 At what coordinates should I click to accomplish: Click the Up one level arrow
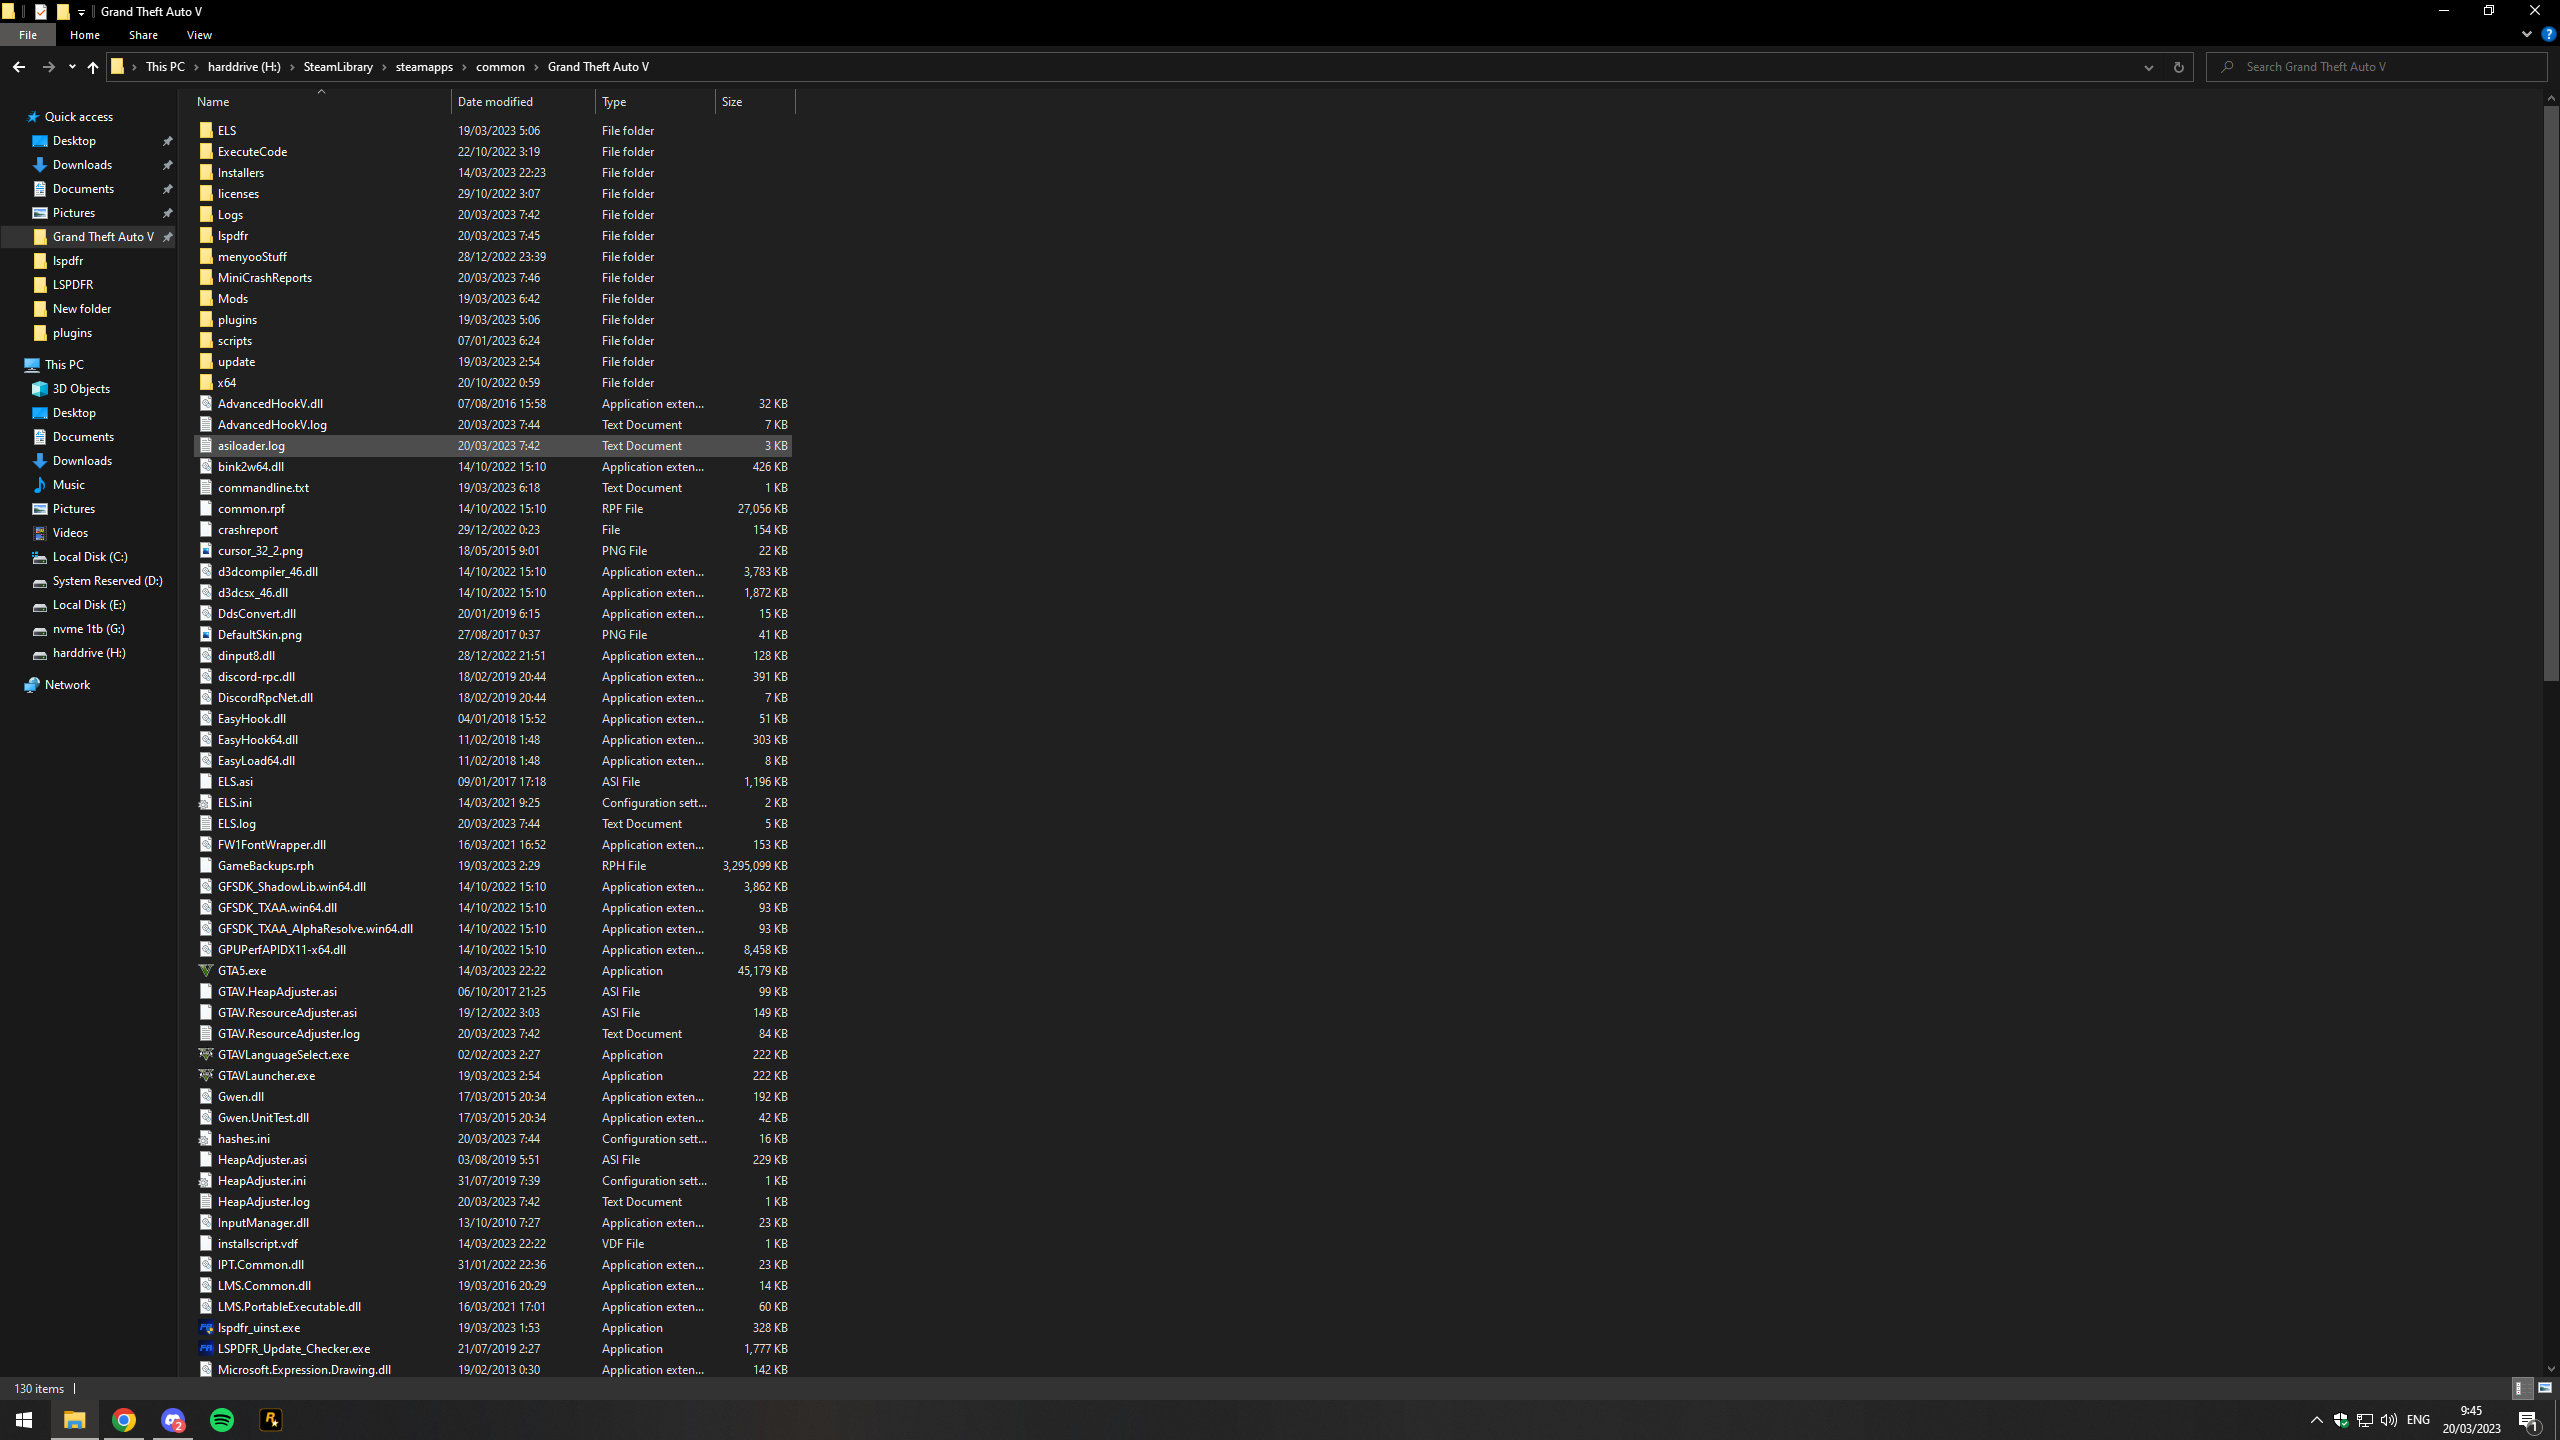tap(92, 67)
